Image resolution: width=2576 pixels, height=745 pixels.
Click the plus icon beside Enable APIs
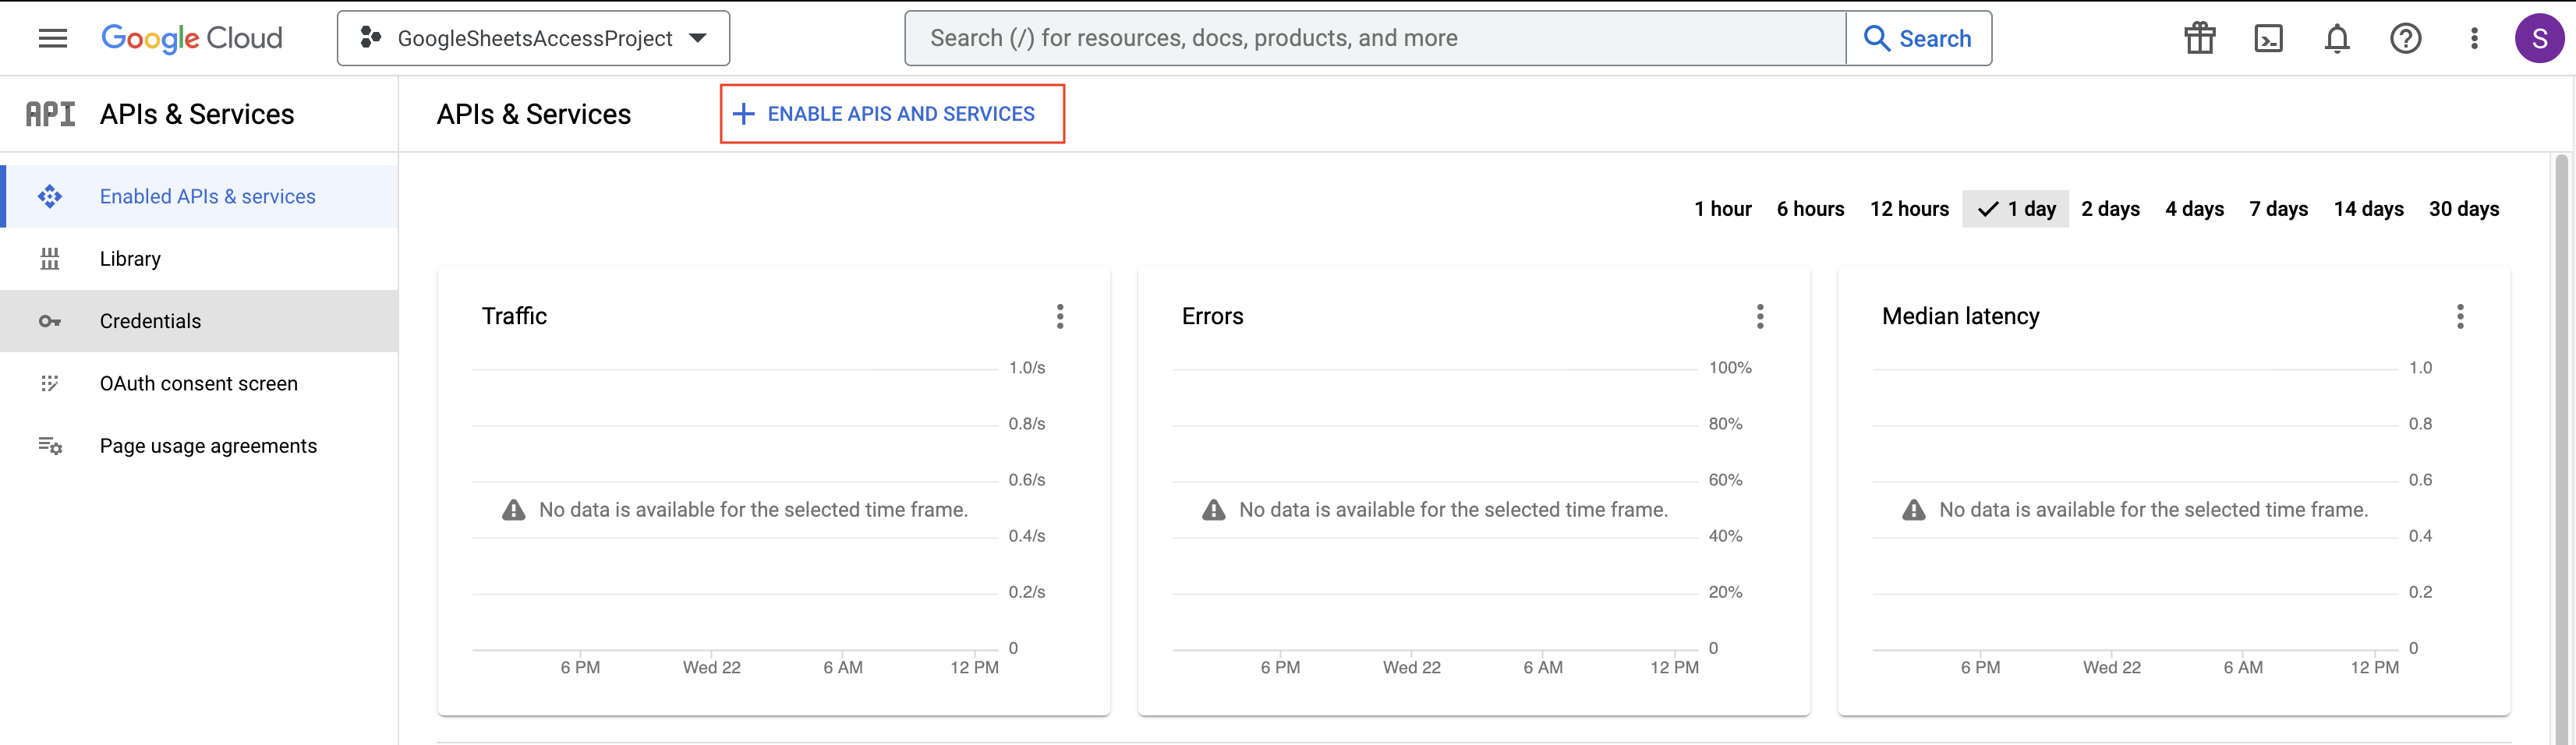click(x=743, y=114)
